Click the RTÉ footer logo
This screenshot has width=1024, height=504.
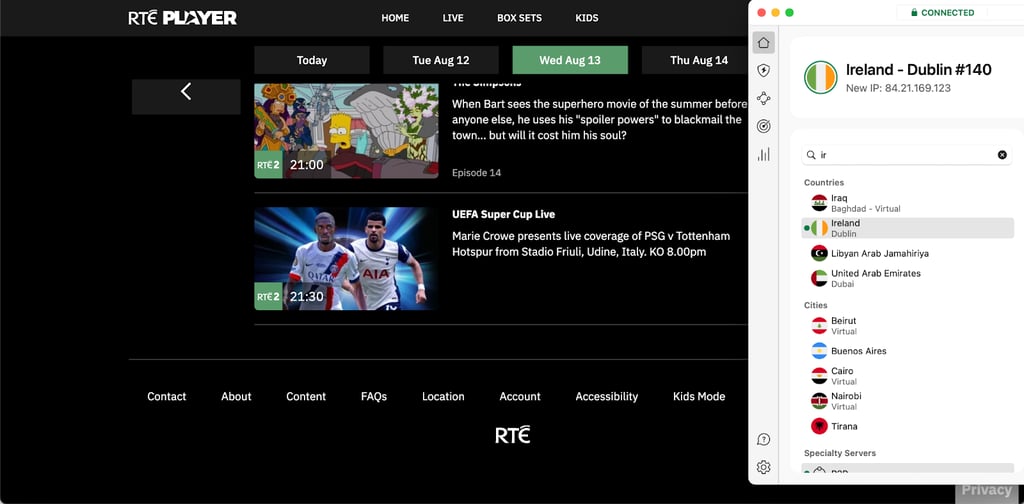[x=513, y=435]
